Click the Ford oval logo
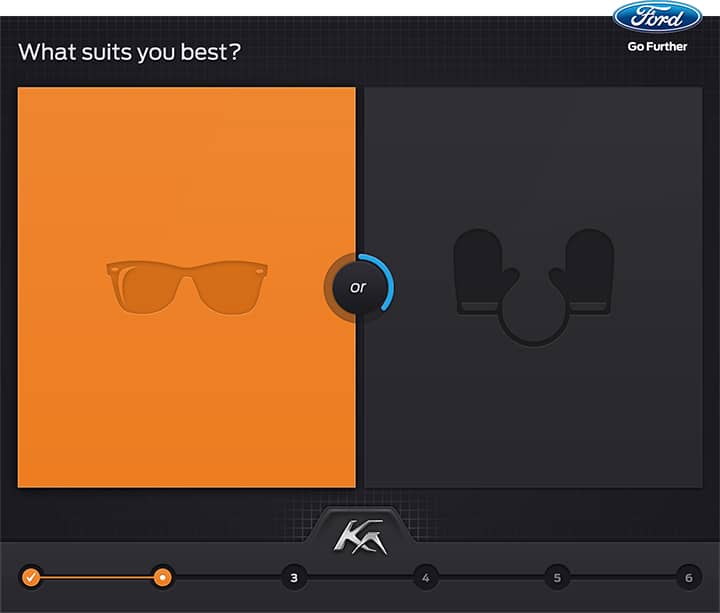 pyautogui.click(x=657, y=18)
